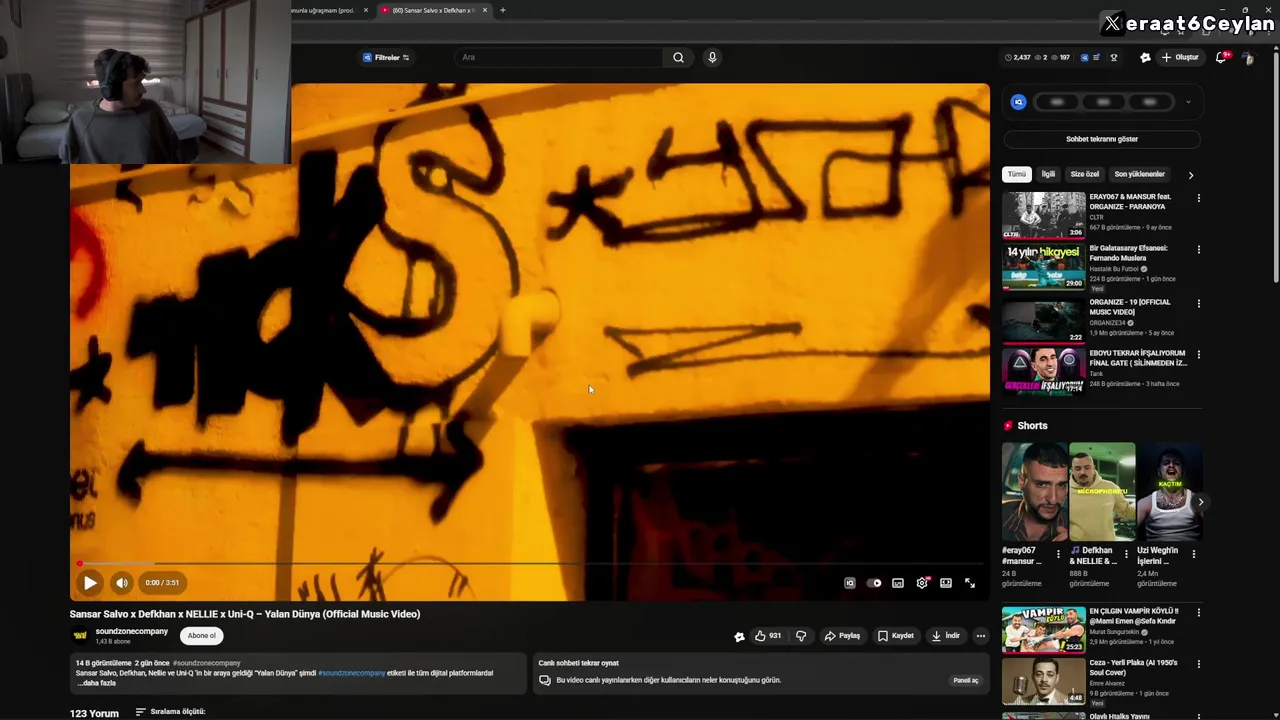Viewport: 1280px width, 720px height.
Task: Download video with İndir button
Action: coord(946,636)
